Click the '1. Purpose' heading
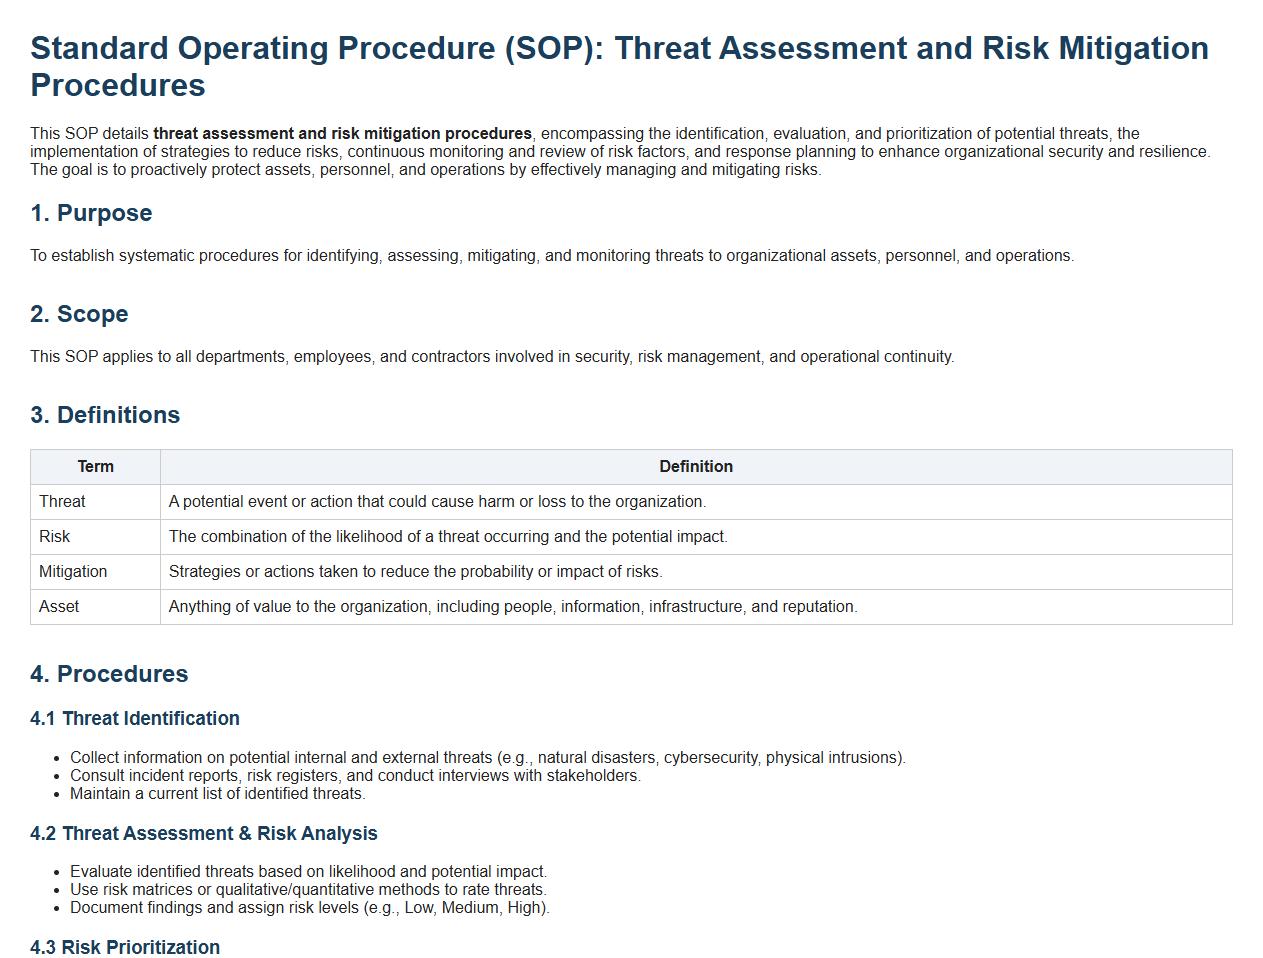 tap(91, 213)
